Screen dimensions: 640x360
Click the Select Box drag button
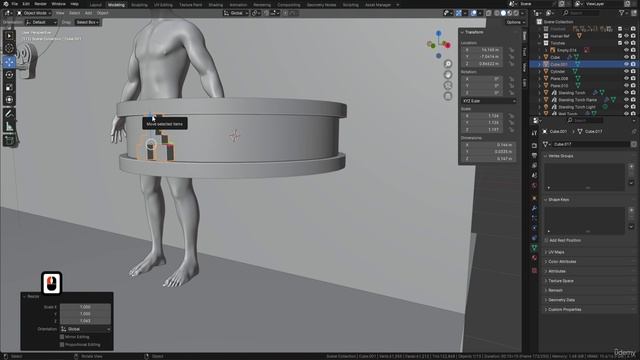pyautogui.click(x=87, y=22)
